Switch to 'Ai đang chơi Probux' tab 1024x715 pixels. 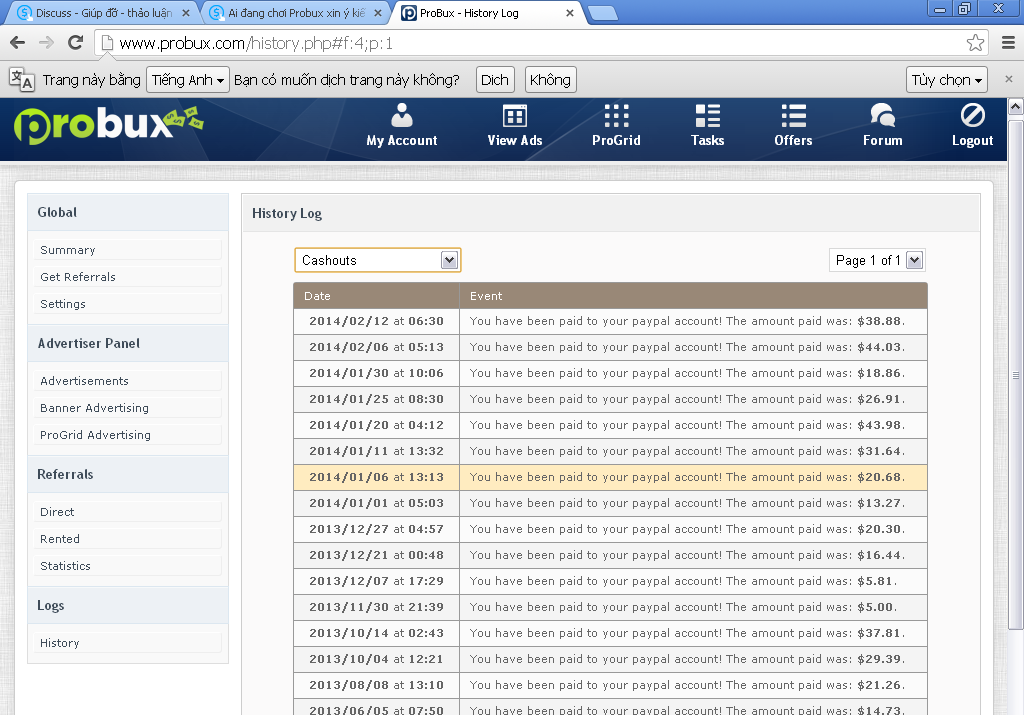[x=295, y=13]
